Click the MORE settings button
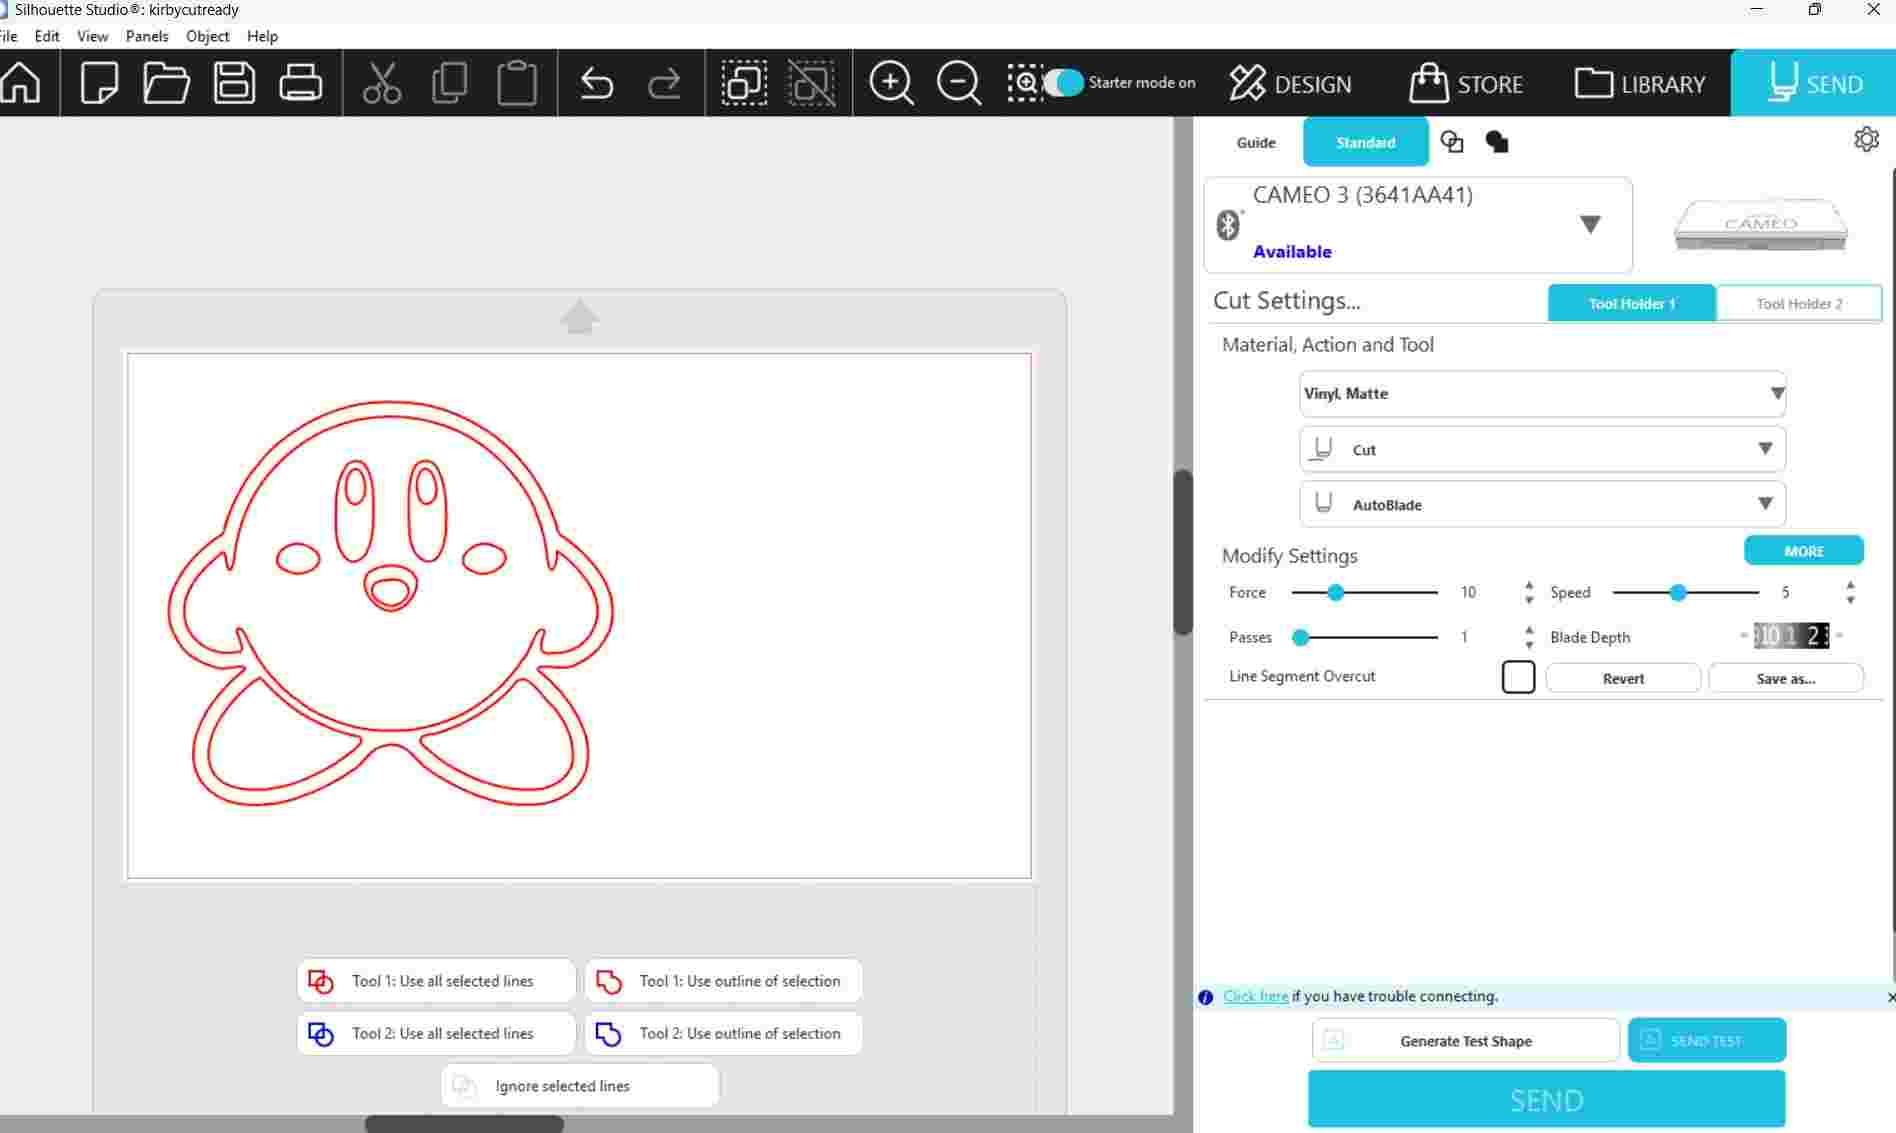The width and height of the screenshot is (1896, 1133). click(1804, 551)
